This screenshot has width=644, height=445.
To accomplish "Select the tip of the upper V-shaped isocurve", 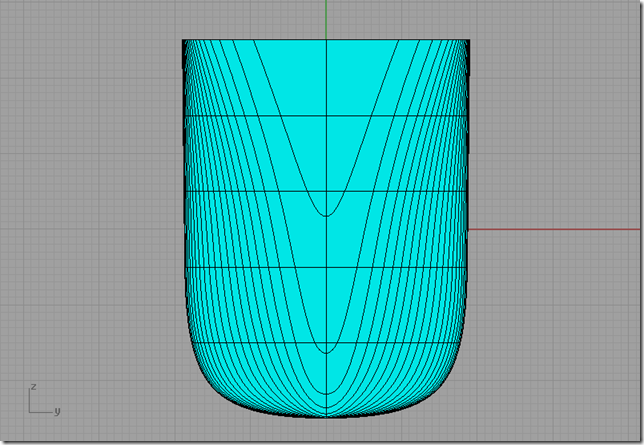I will 327,215.
